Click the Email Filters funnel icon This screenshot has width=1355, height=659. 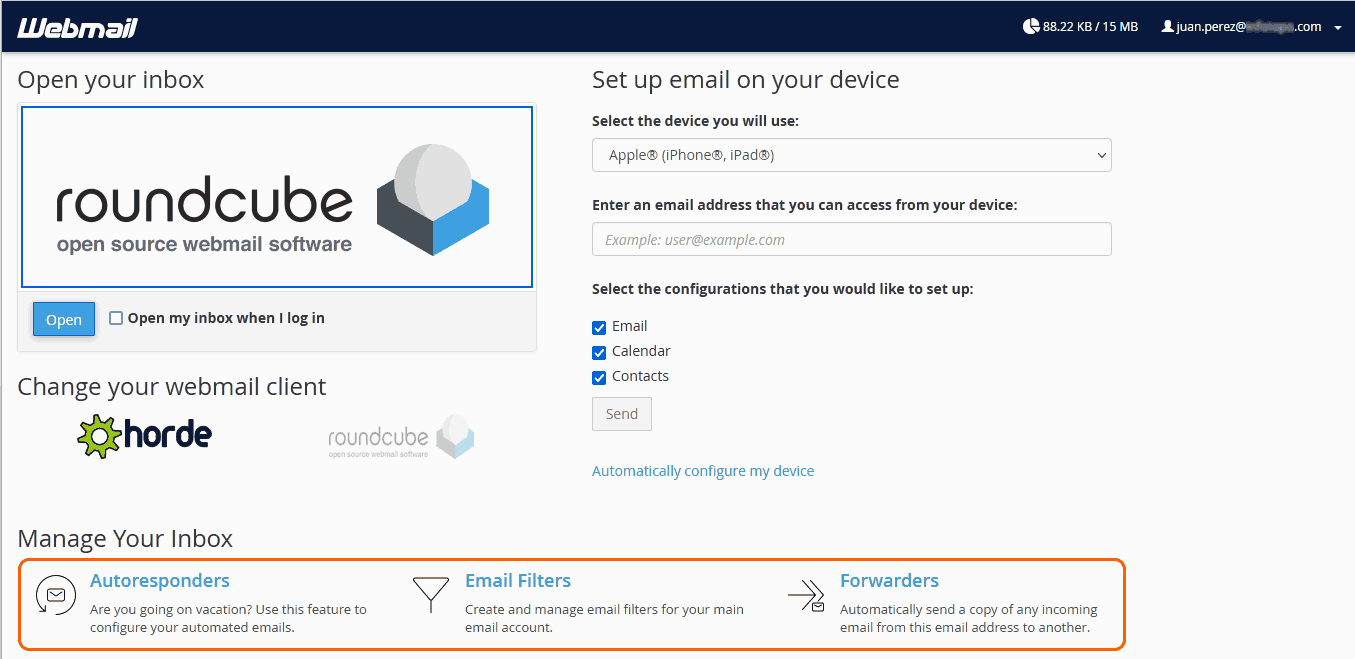pos(430,594)
